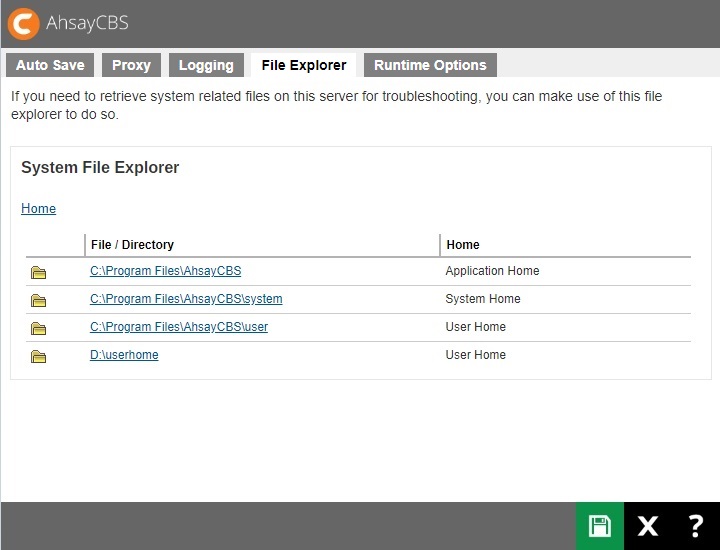Click folder icon next to D:\userhome
This screenshot has height=550, width=720.
point(39,356)
